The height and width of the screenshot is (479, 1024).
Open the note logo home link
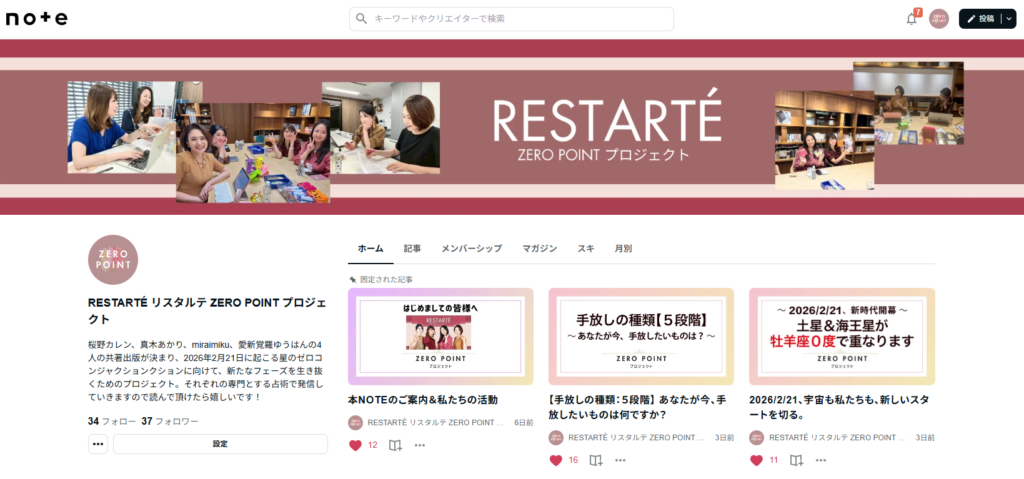37,19
